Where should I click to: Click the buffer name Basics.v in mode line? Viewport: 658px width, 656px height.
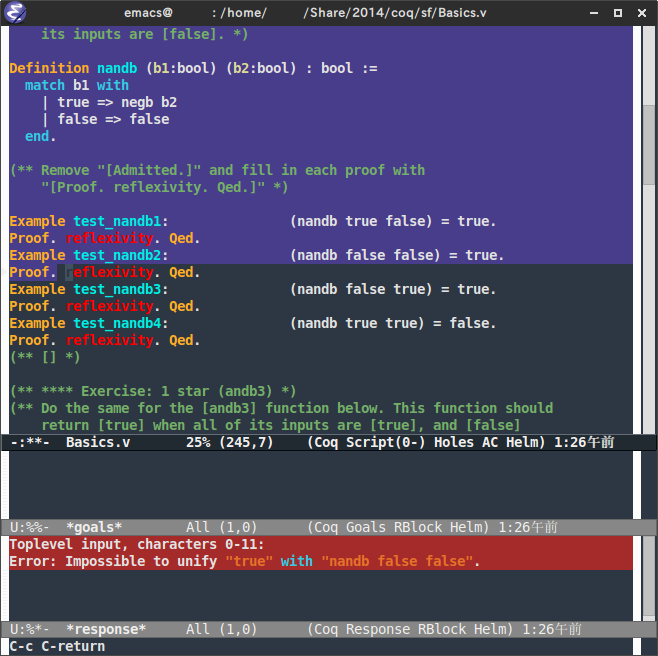[98, 442]
